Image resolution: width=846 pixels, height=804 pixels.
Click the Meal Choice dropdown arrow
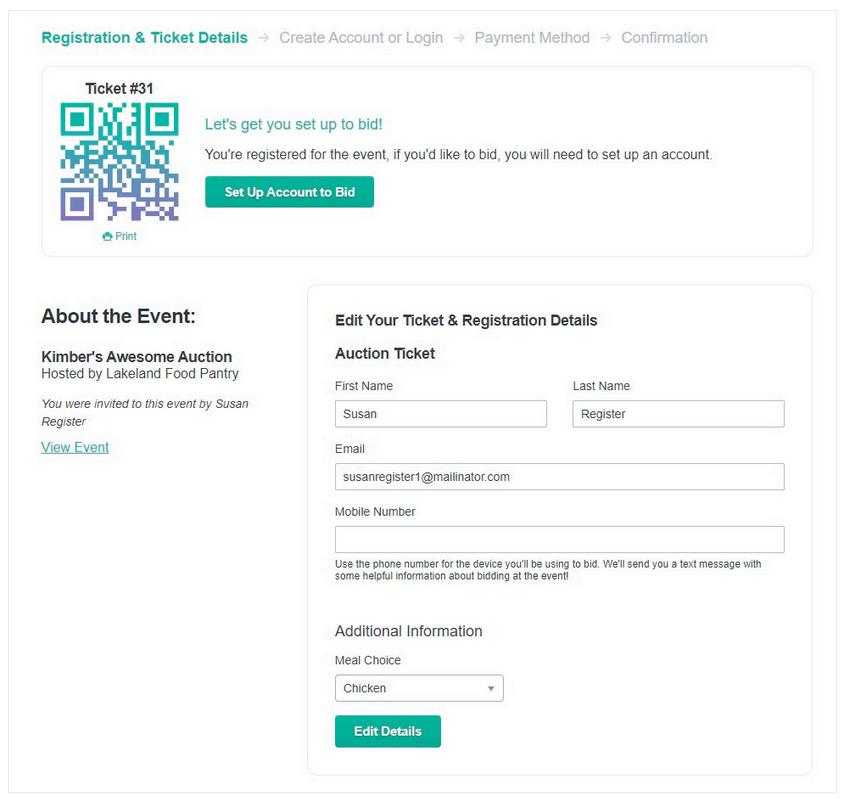(491, 688)
